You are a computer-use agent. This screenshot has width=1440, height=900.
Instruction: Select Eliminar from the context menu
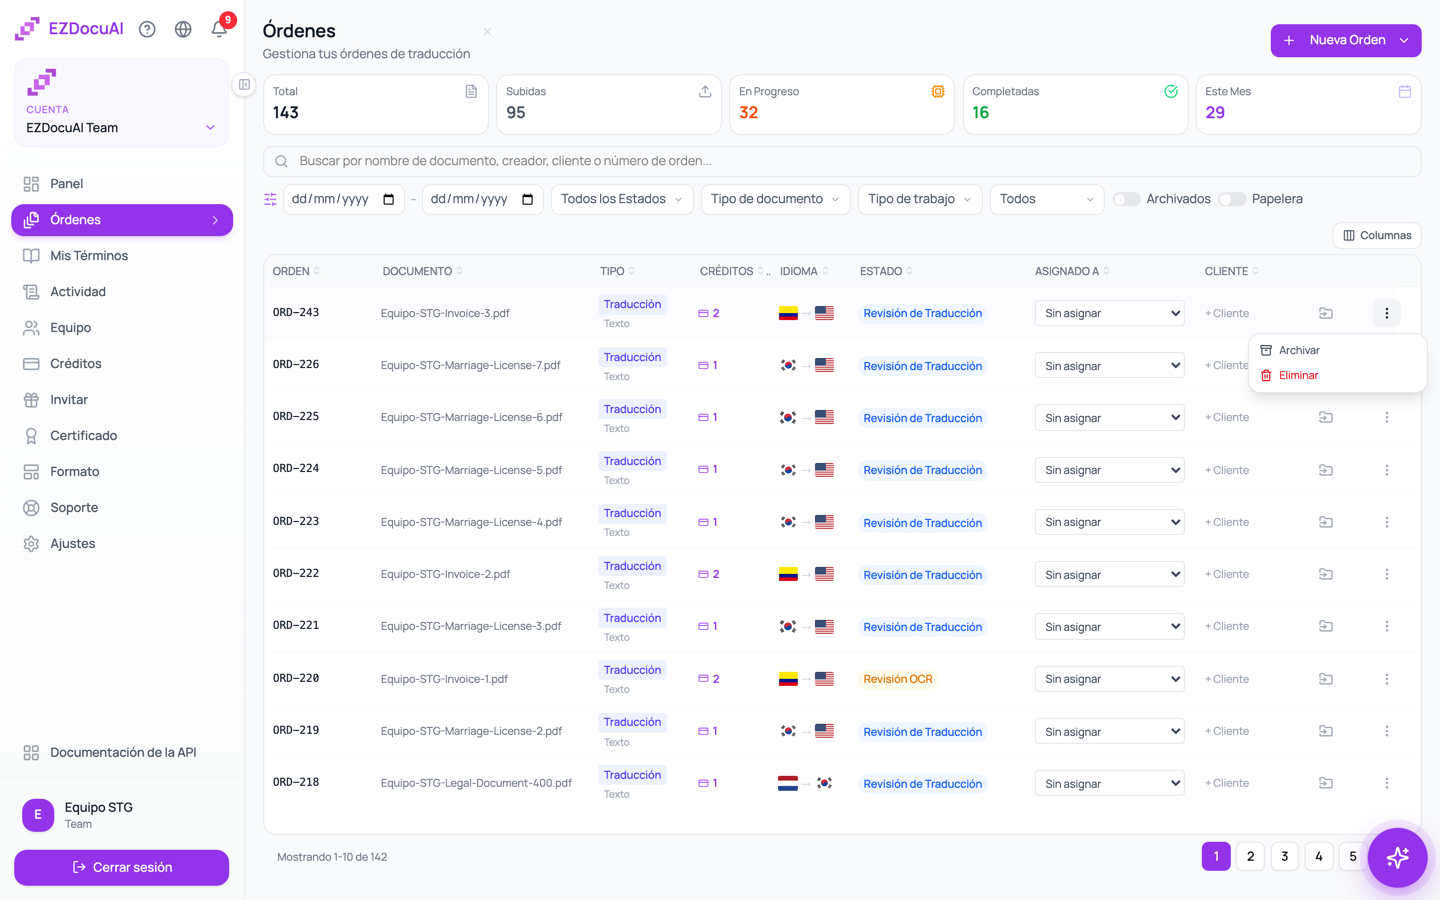tap(1337, 375)
